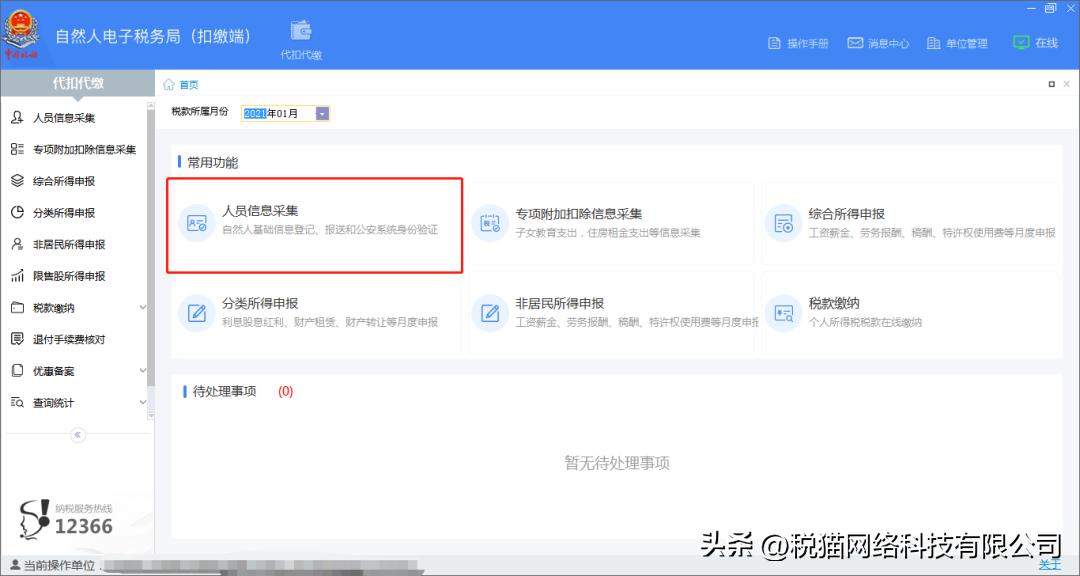This screenshot has width=1080, height=576.
Task: Select the 非居民所得申报 card icon
Action: point(490,313)
